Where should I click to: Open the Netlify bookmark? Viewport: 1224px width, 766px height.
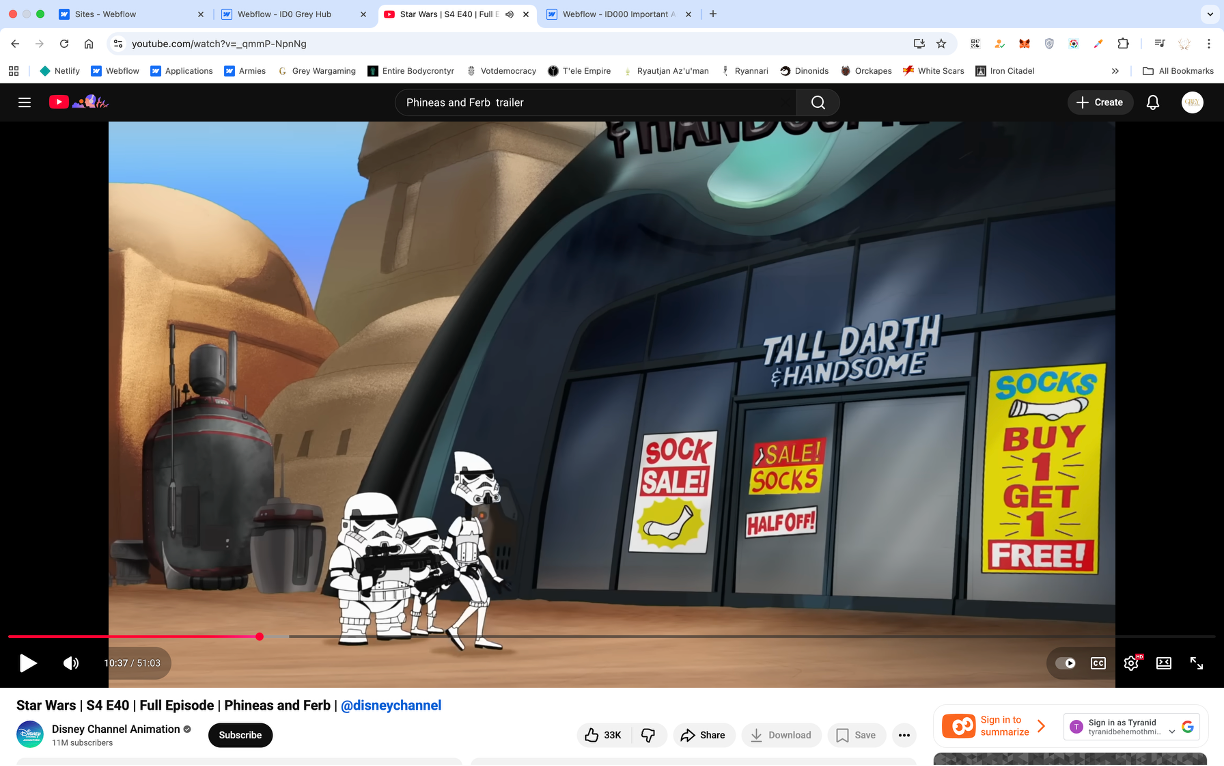click(60, 71)
